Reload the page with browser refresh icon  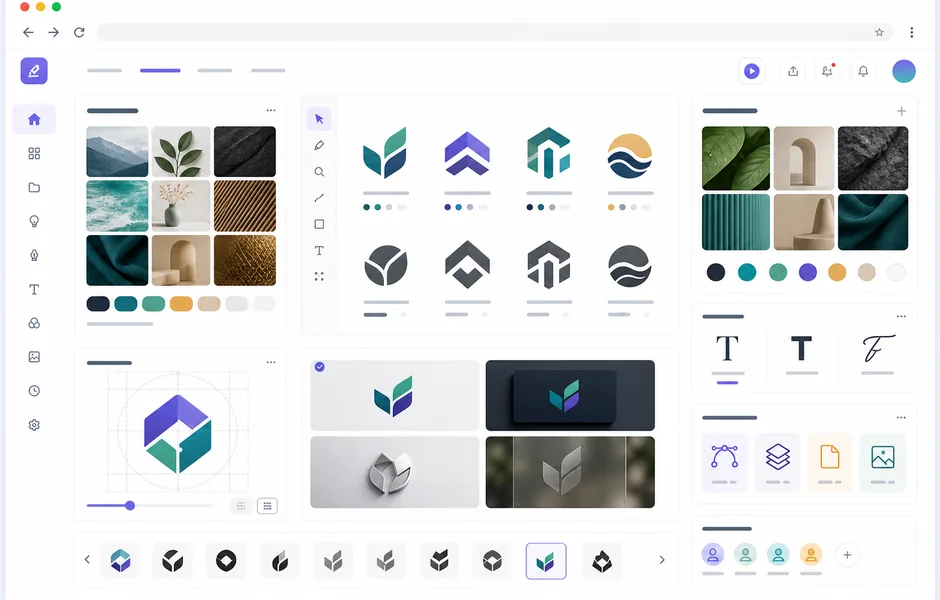(79, 32)
